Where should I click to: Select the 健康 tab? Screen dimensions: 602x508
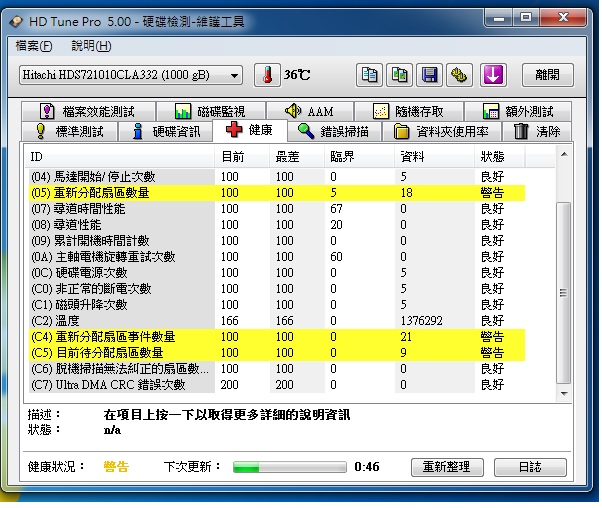coord(250,130)
